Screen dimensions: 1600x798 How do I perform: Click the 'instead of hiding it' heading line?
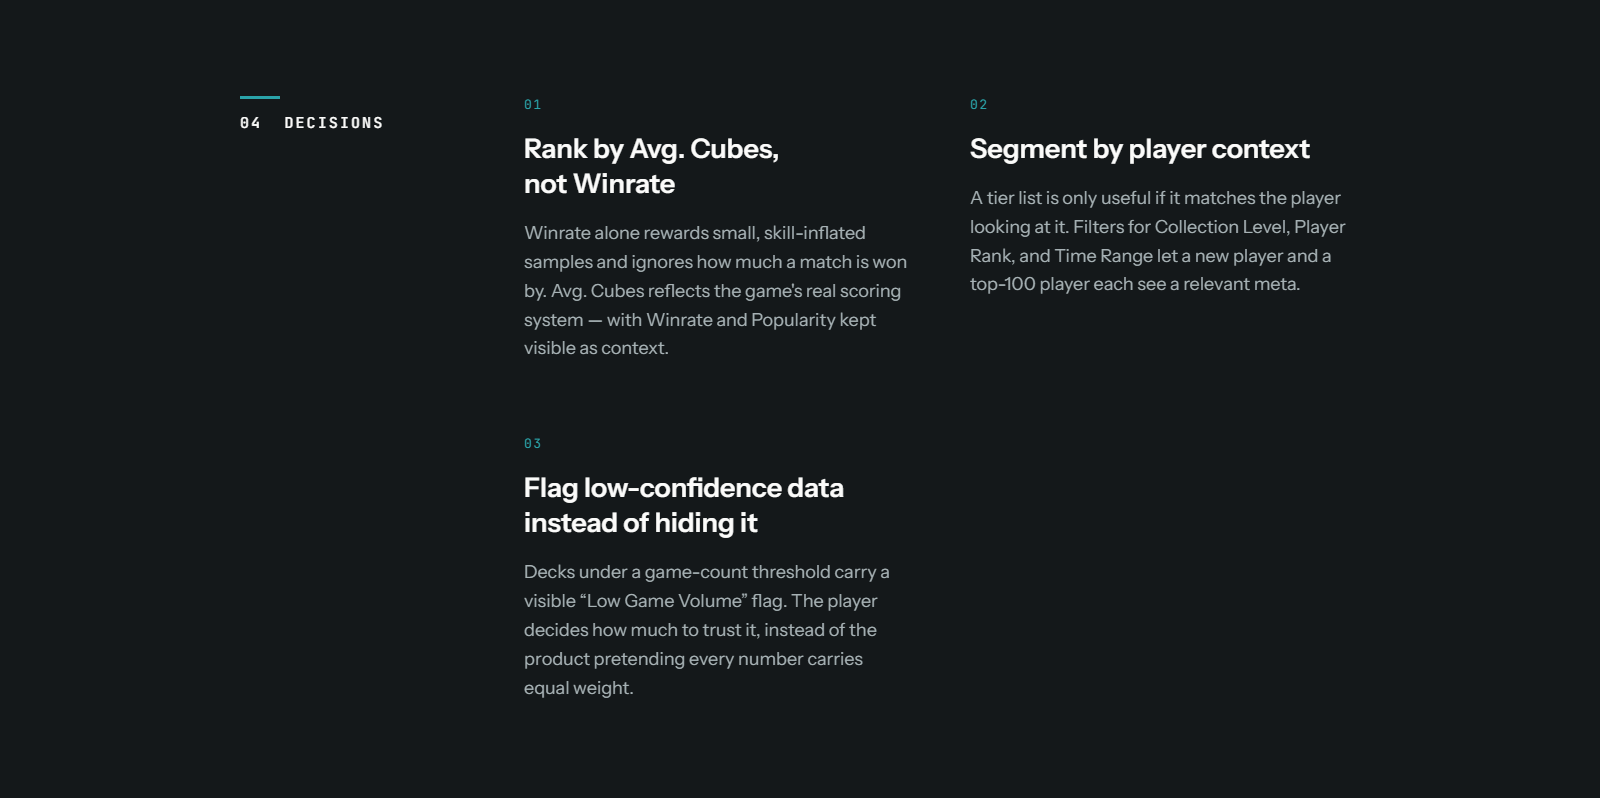coord(640,523)
